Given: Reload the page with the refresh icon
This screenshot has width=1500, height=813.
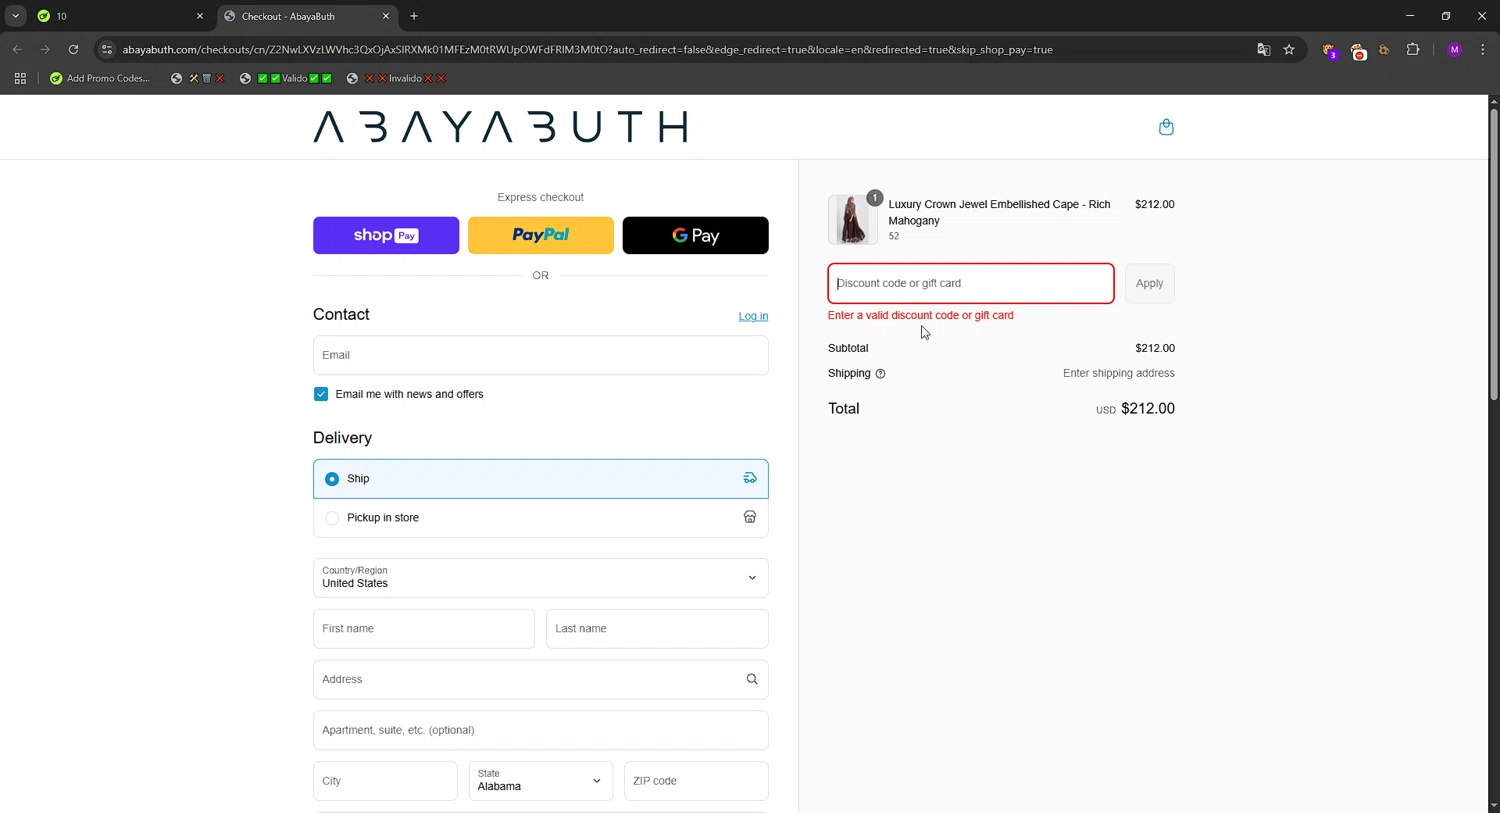Looking at the screenshot, I should click(73, 49).
